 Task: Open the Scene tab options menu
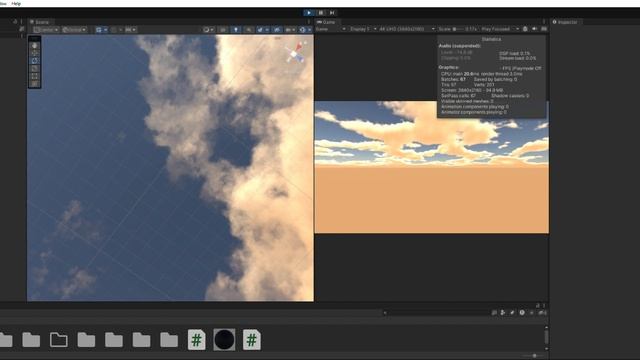309,22
